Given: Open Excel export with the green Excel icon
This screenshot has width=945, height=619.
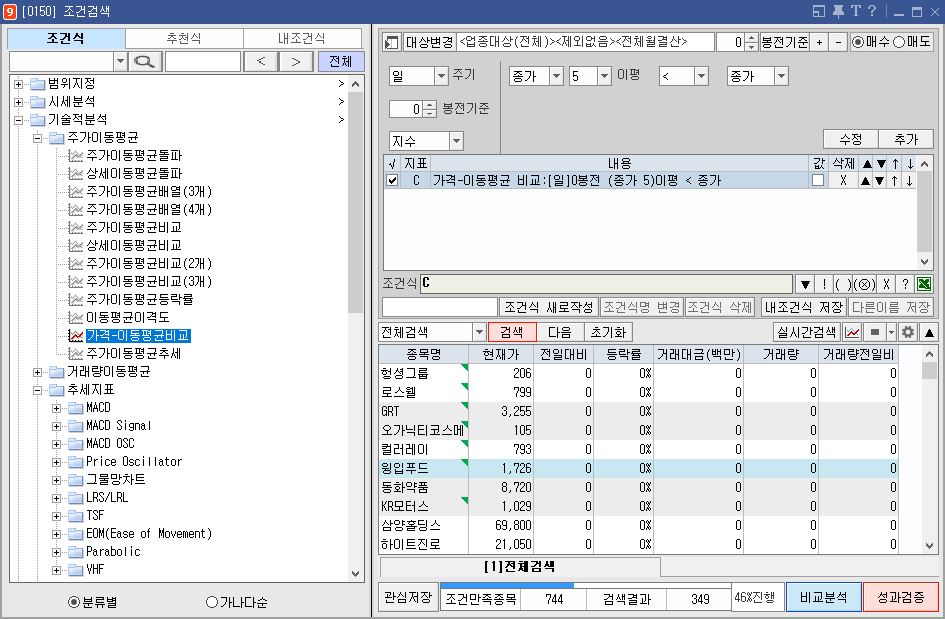Looking at the screenshot, I should [x=923, y=285].
